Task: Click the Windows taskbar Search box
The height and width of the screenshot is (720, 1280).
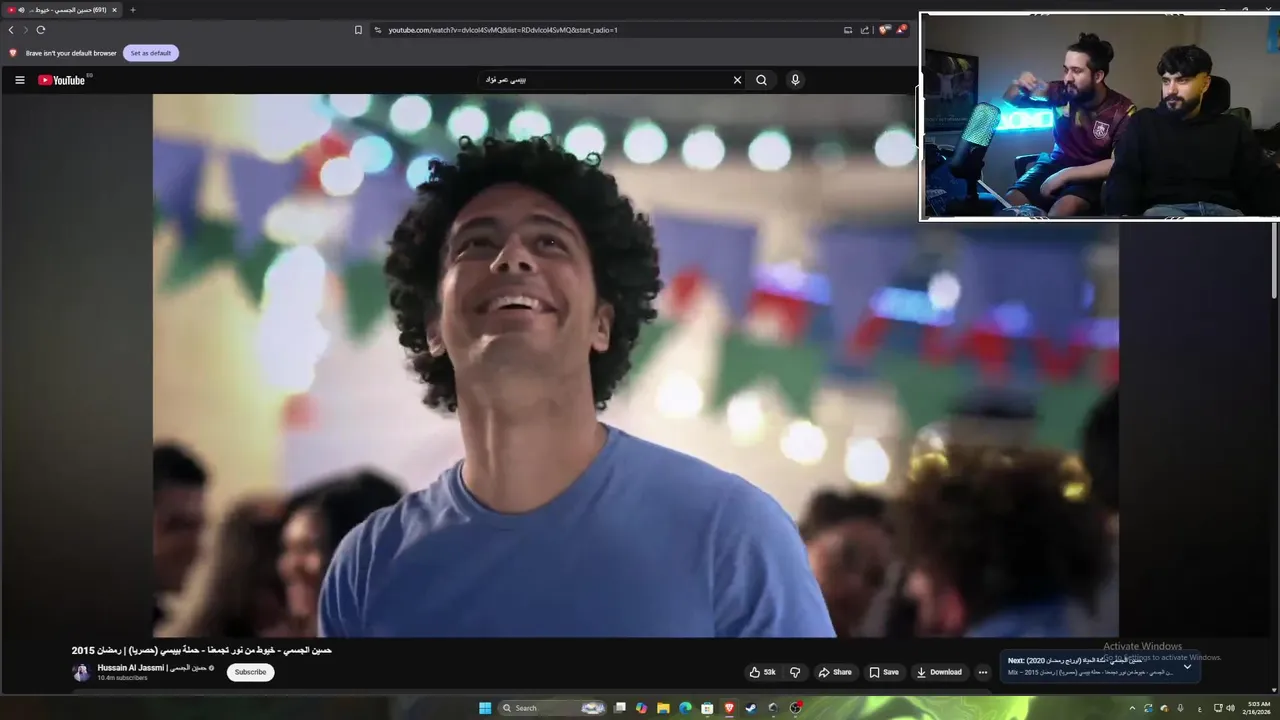Action: click(x=552, y=708)
